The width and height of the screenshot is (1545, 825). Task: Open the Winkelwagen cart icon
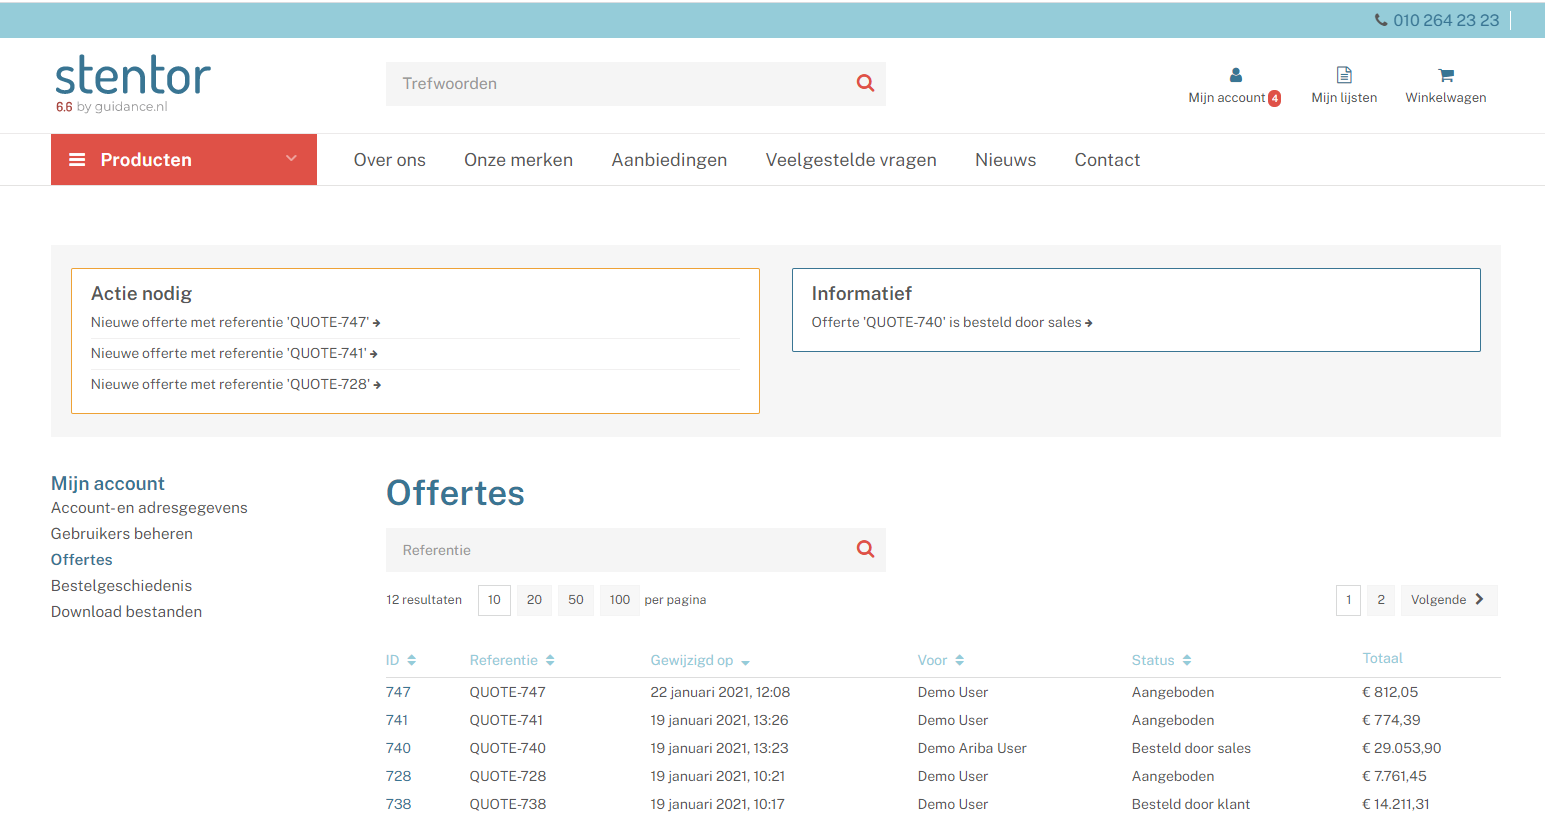pos(1445,75)
